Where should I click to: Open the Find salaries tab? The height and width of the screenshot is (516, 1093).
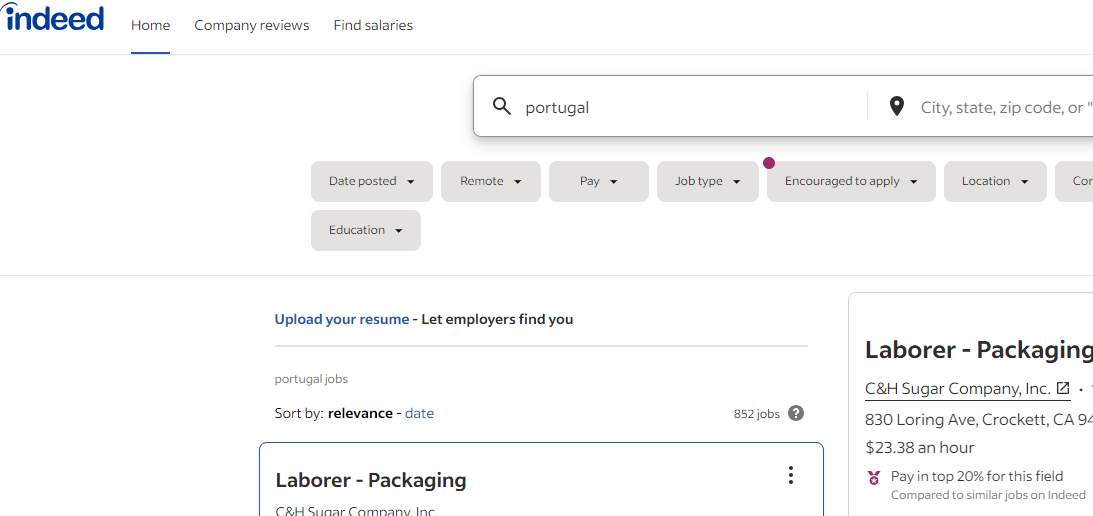pyautogui.click(x=373, y=25)
